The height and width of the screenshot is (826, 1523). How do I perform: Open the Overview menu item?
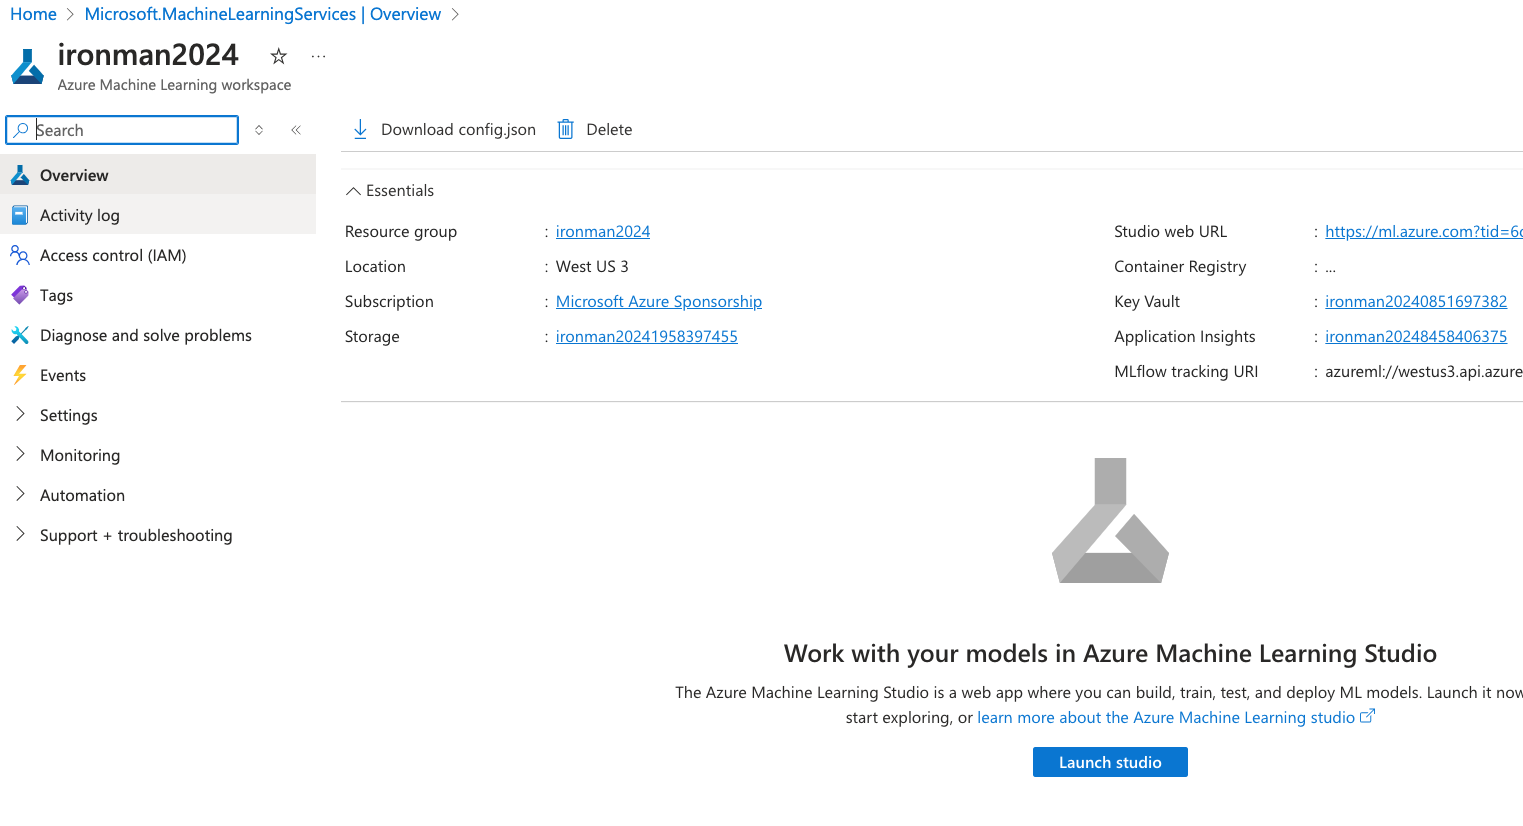point(158,175)
